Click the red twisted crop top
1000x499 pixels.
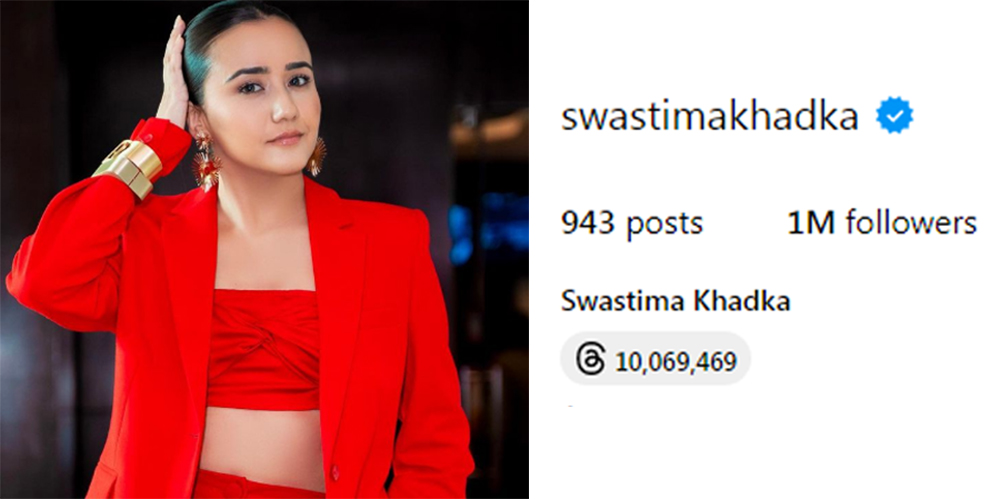tap(263, 348)
